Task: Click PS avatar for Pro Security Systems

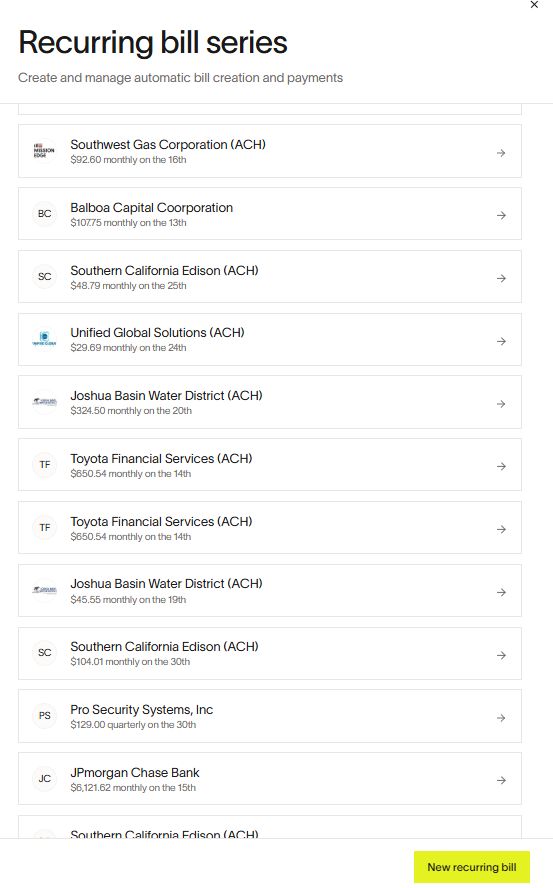Action: point(45,715)
